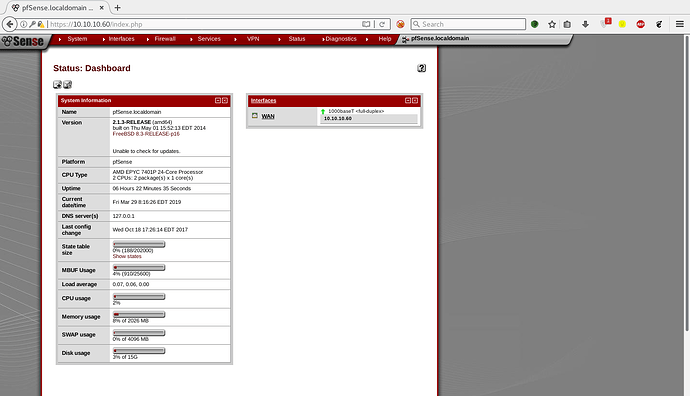Click the System Information widget title
This screenshot has height=396, width=690.
click(x=86, y=100)
